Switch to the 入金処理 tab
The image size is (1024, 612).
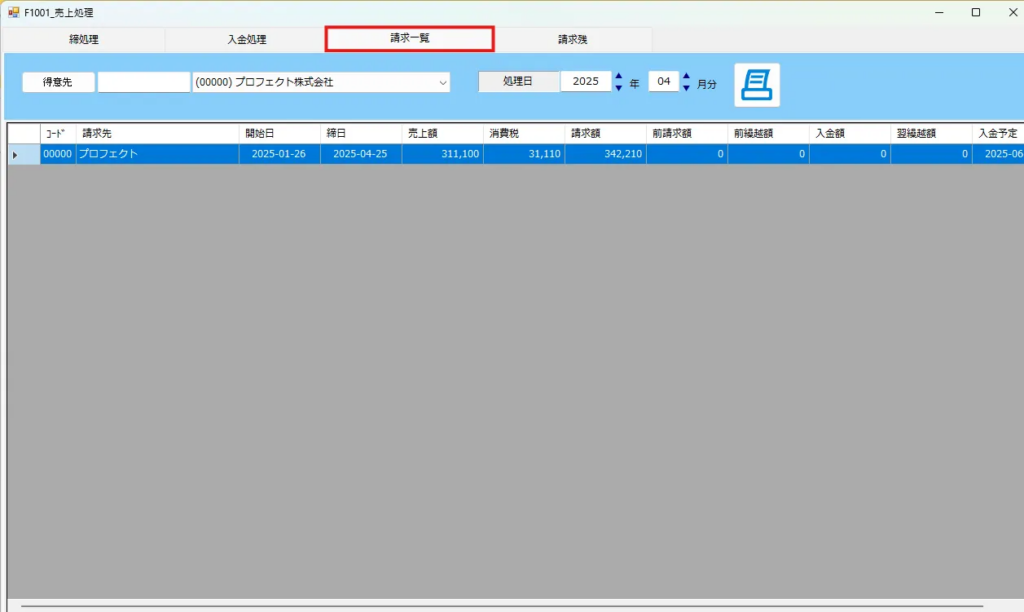(x=246, y=39)
